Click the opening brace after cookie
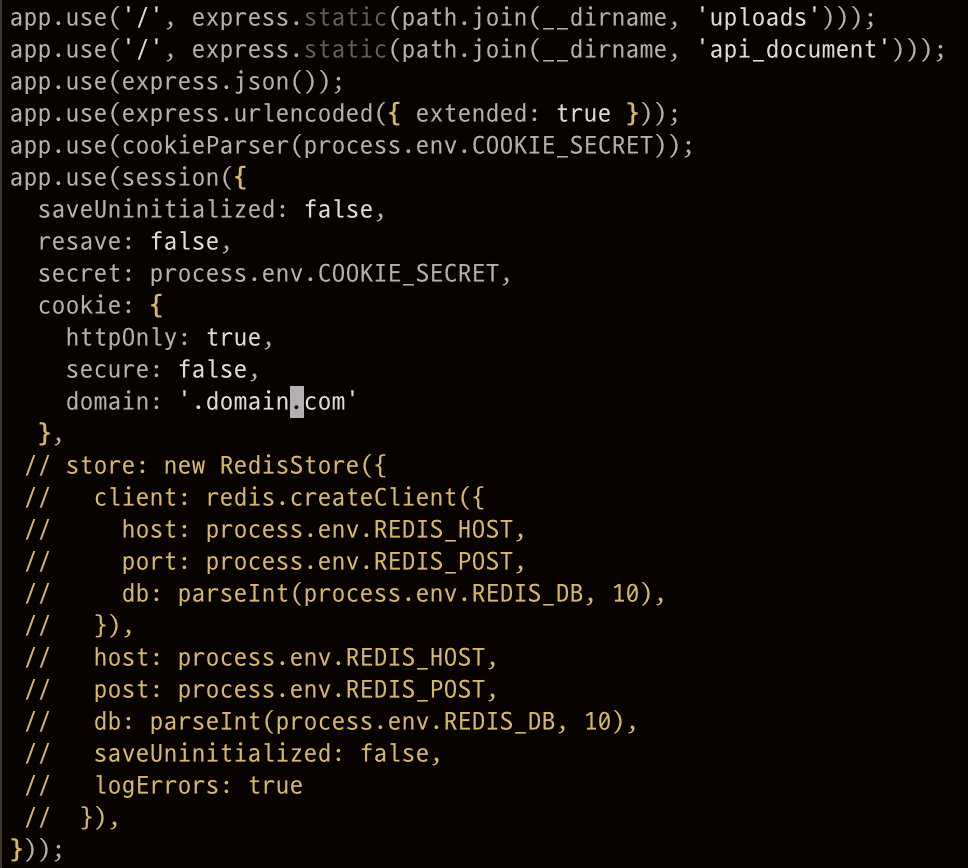The height and width of the screenshot is (868, 968). [157, 305]
